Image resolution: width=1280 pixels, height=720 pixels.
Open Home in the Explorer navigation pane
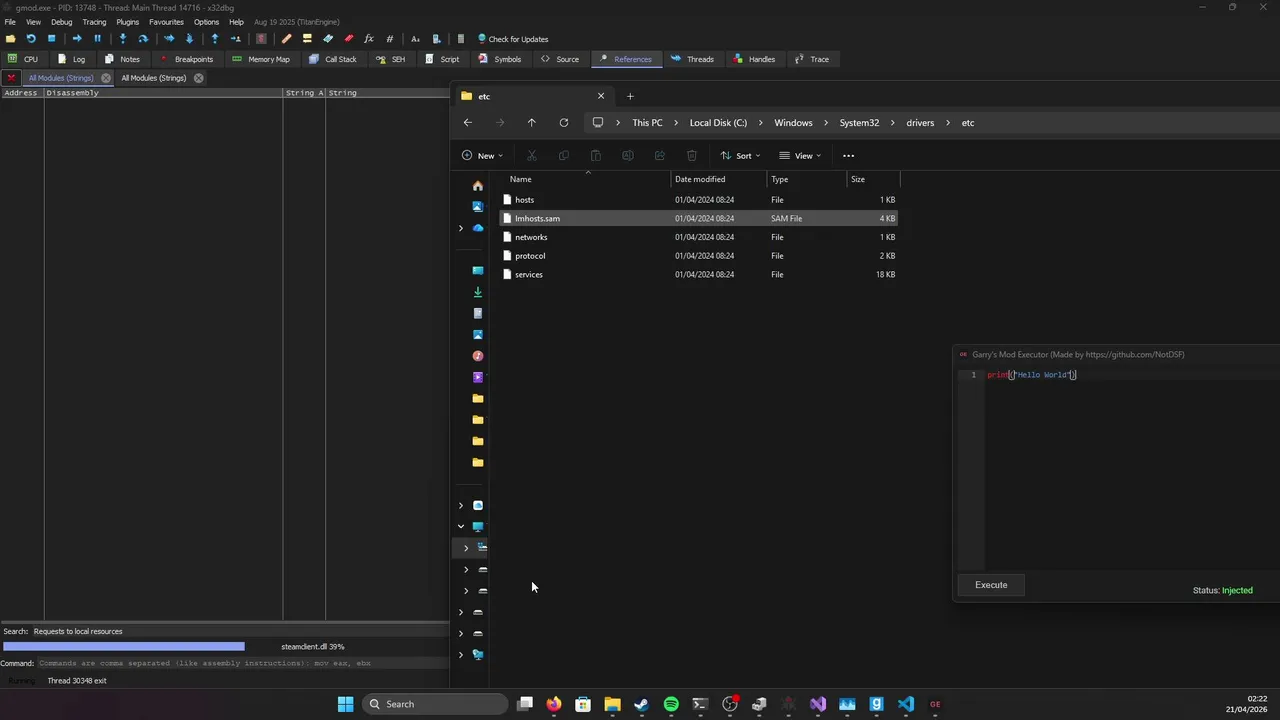[x=478, y=186]
